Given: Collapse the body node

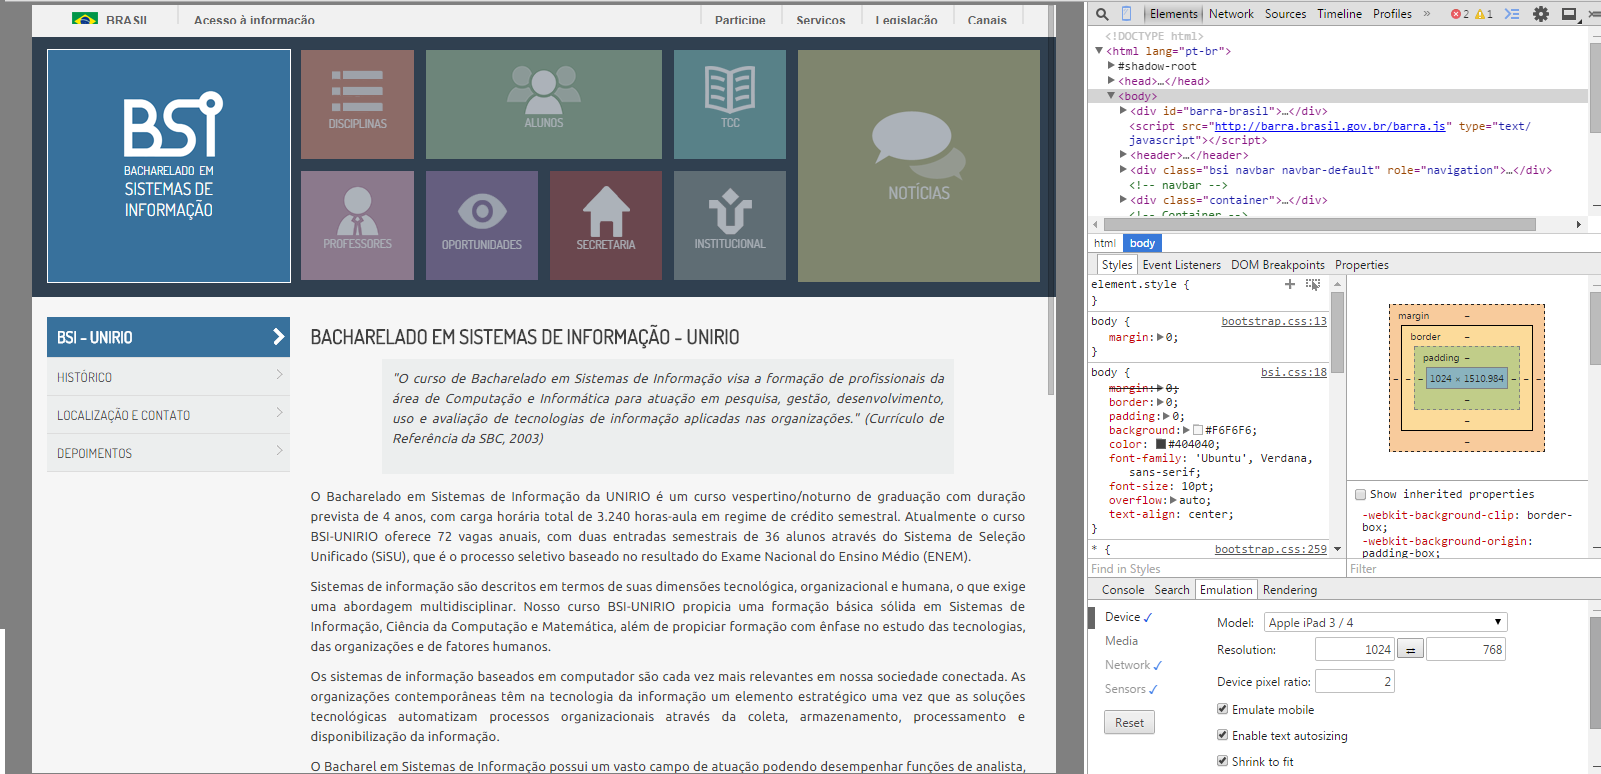Looking at the screenshot, I should tap(1111, 96).
